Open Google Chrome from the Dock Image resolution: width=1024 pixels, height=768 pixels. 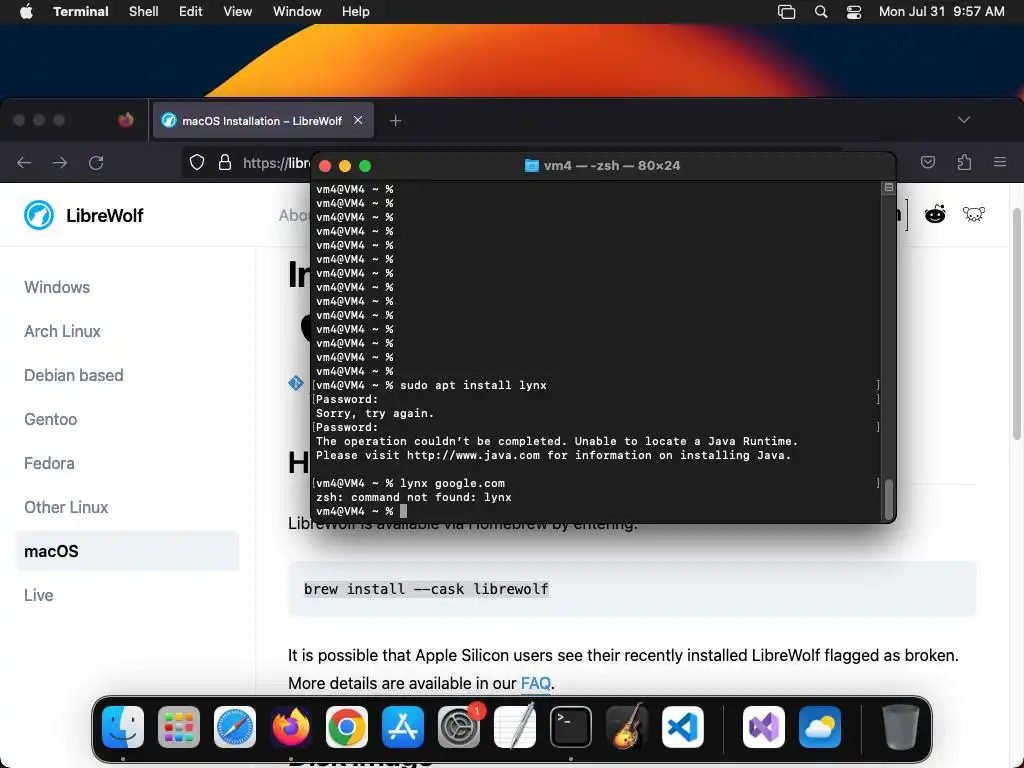pyautogui.click(x=347, y=727)
